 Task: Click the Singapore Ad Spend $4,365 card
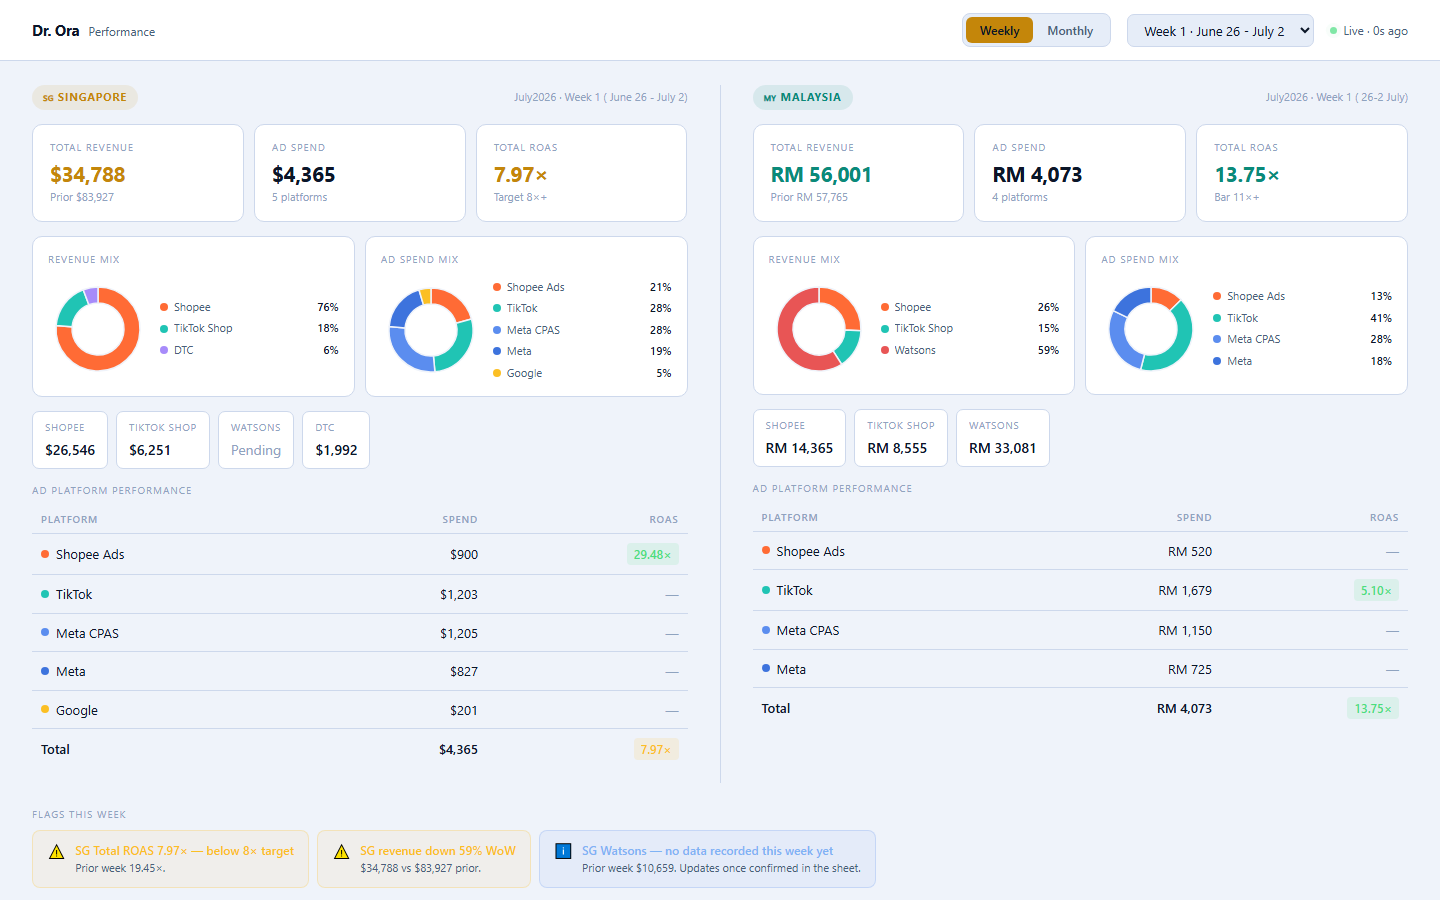click(x=360, y=173)
